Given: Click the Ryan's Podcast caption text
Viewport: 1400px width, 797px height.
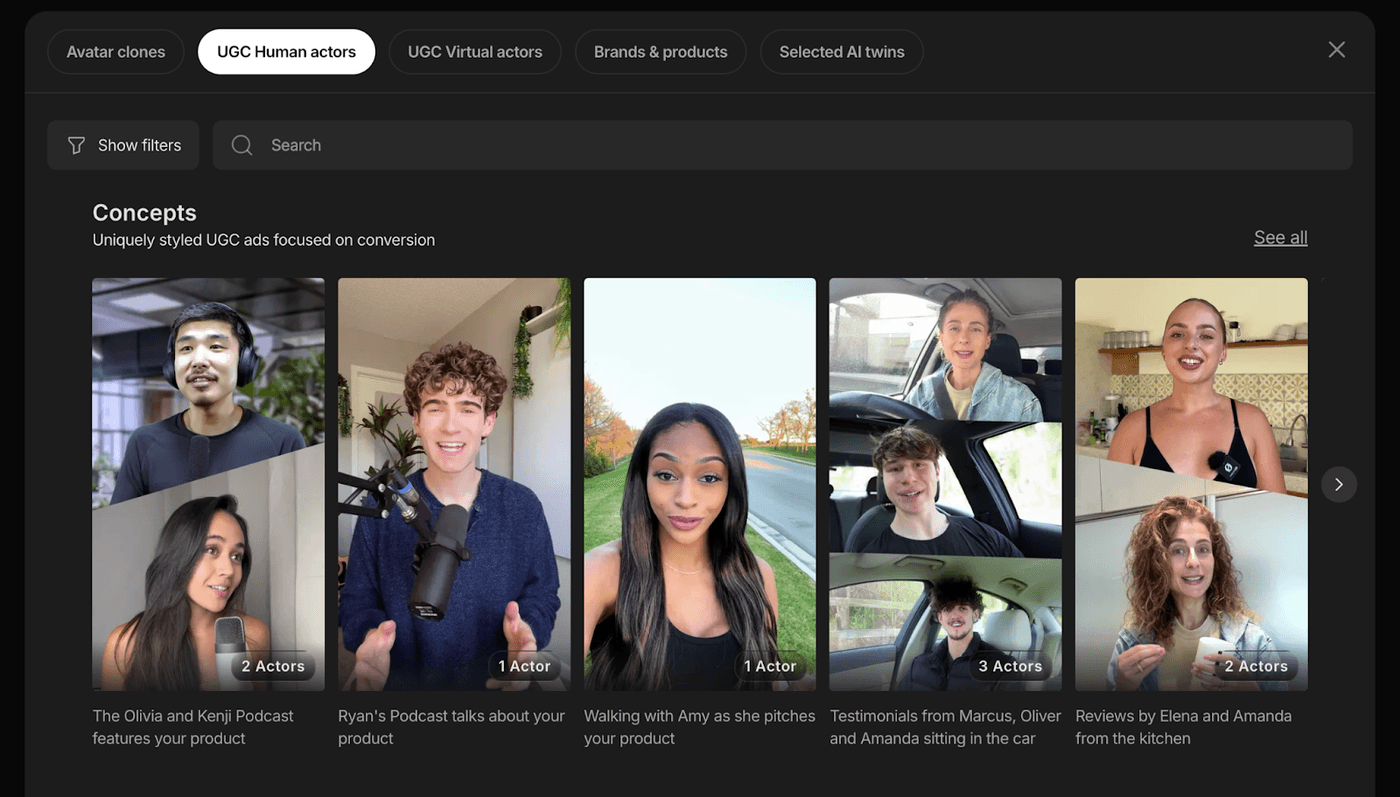Looking at the screenshot, I should pyautogui.click(x=451, y=727).
